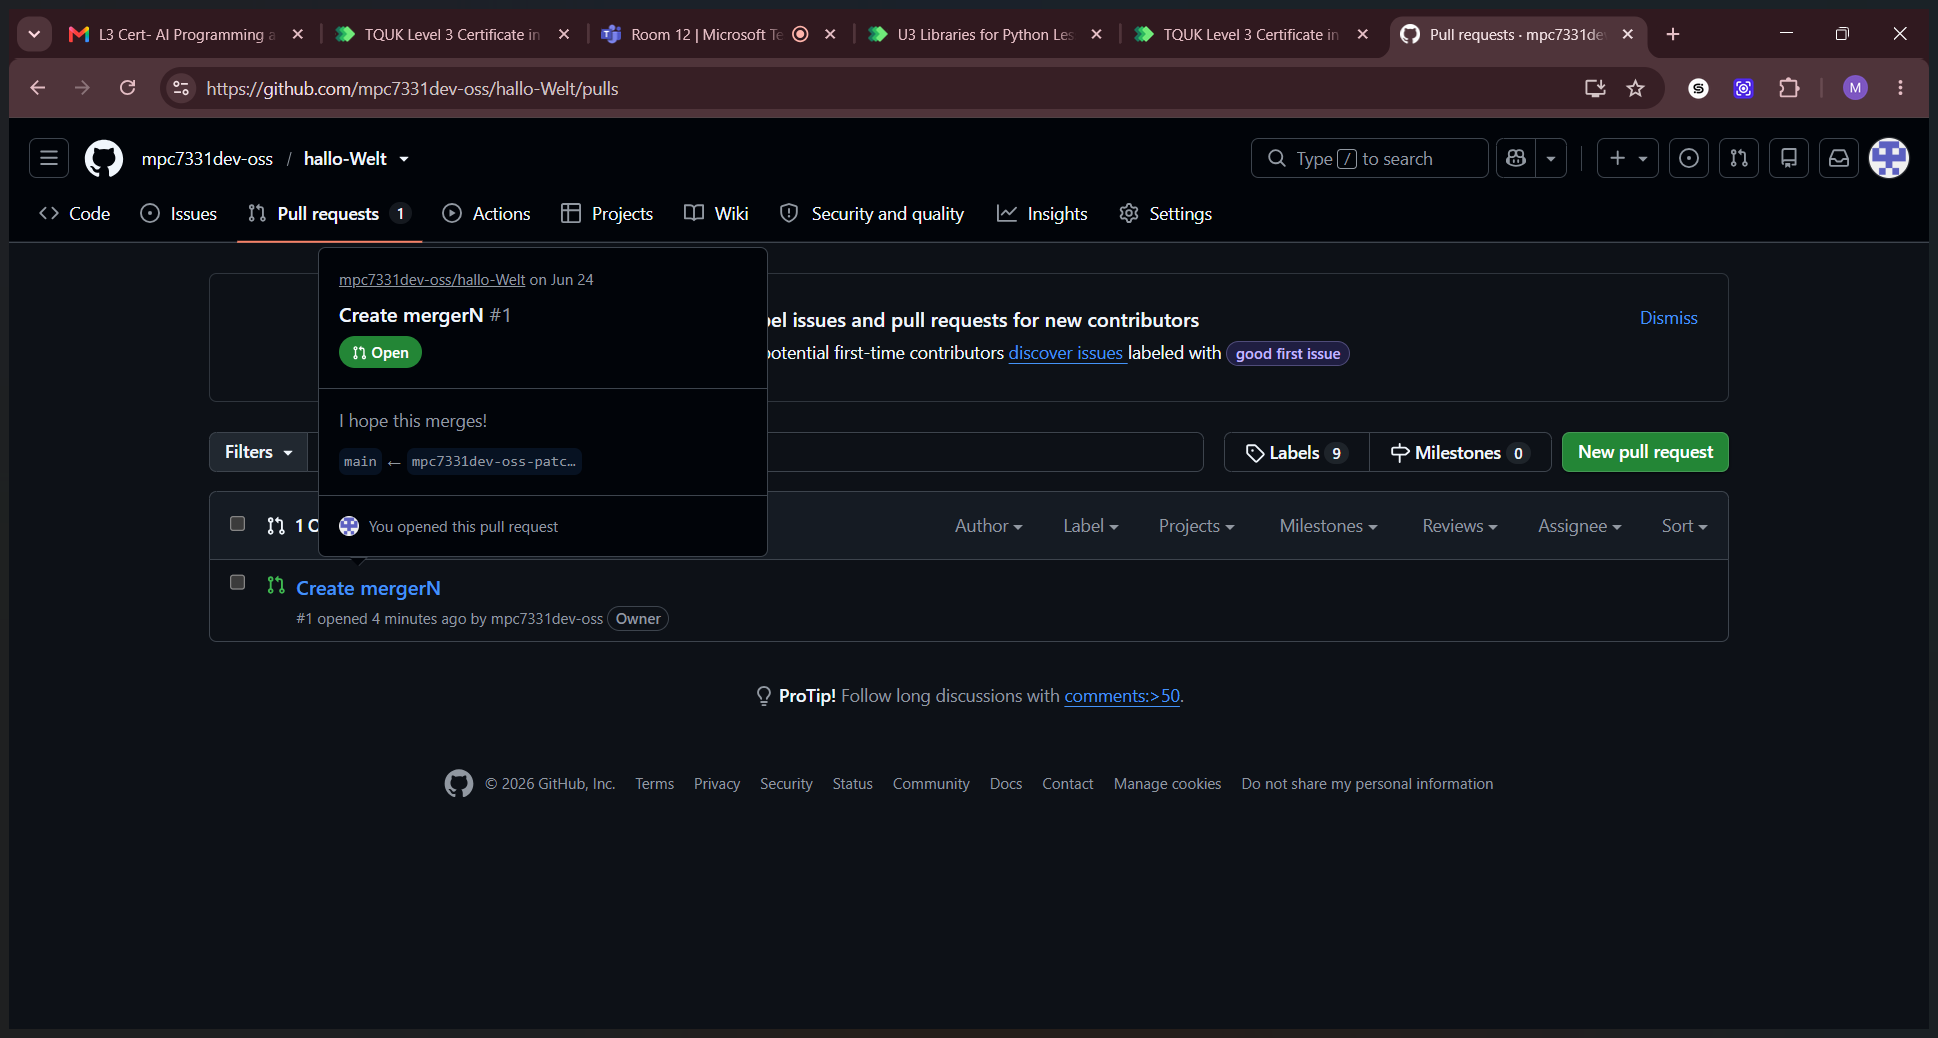Open the Chrome profile M avatar
This screenshot has width=1938, height=1038.
point(1855,88)
